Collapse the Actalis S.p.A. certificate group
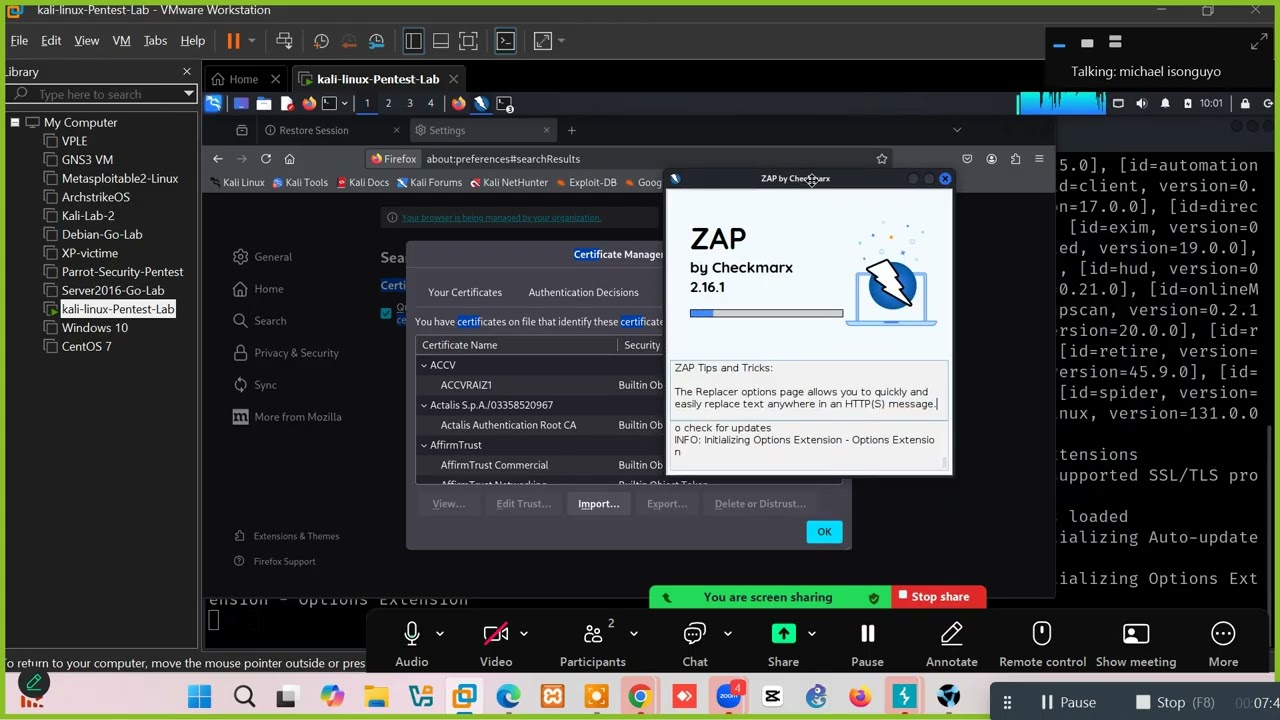1280x720 pixels. 424,405
